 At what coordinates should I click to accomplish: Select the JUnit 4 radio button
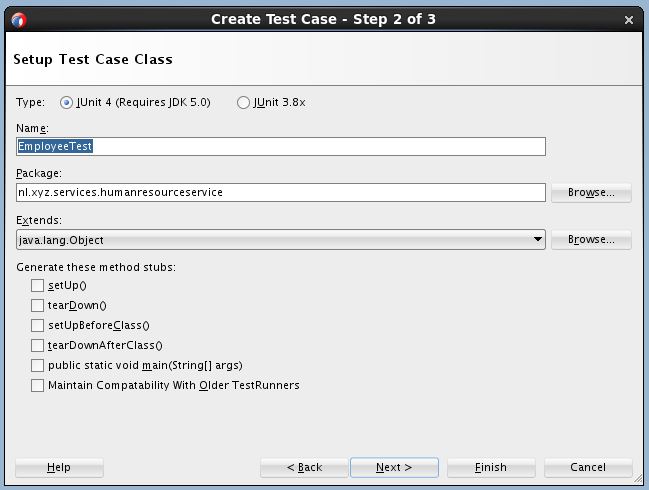tap(67, 102)
